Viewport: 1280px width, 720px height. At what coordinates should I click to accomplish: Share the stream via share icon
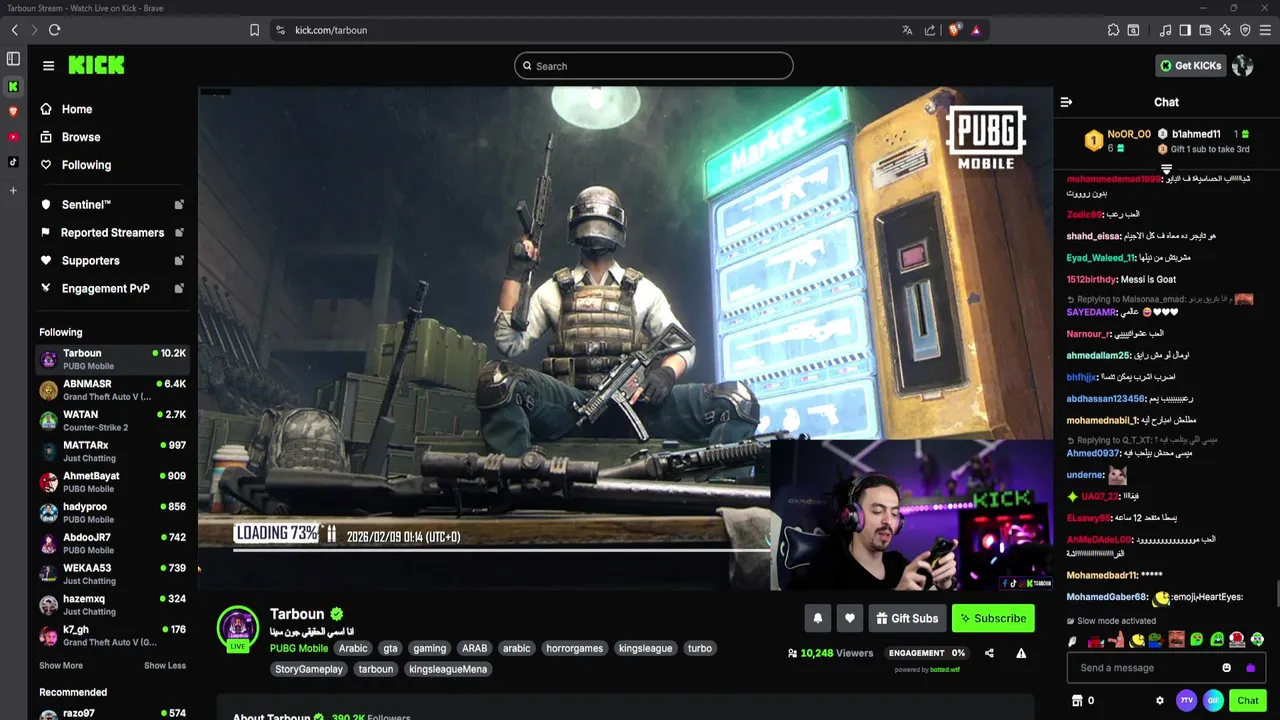989,653
